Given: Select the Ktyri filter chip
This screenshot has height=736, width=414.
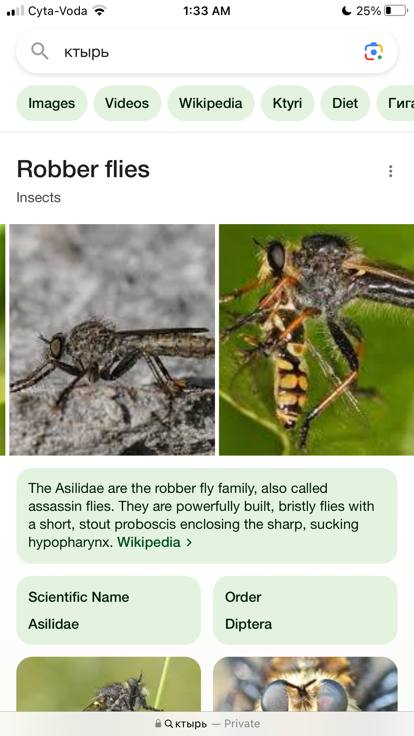Looking at the screenshot, I should pyautogui.click(x=287, y=103).
